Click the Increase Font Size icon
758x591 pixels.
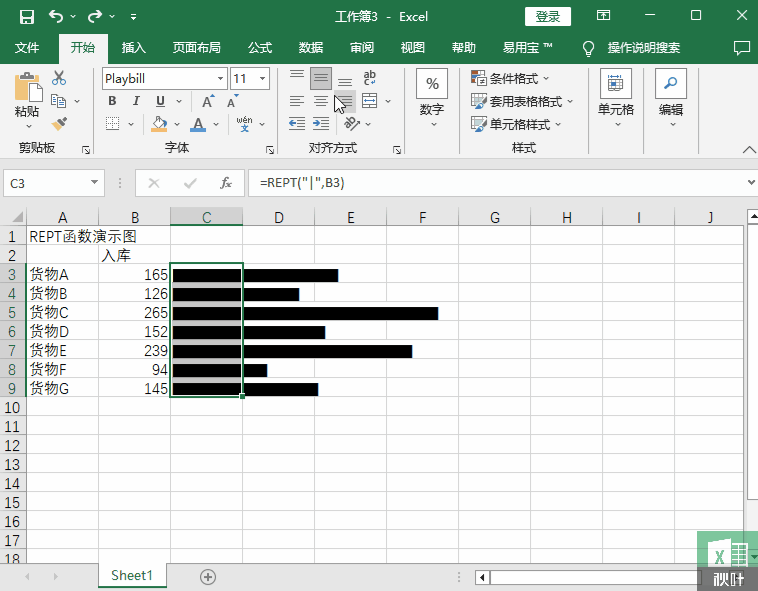(x=207, y=101)
